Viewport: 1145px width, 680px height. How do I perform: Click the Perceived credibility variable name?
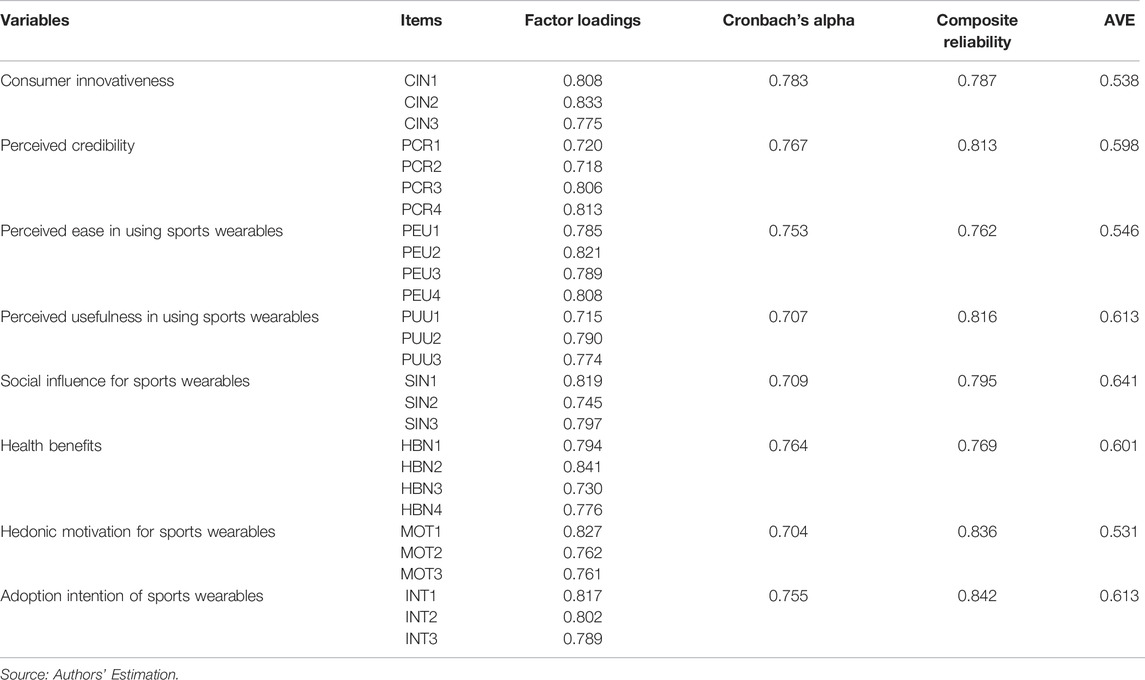pyautogui.click(x=67, y=145)
